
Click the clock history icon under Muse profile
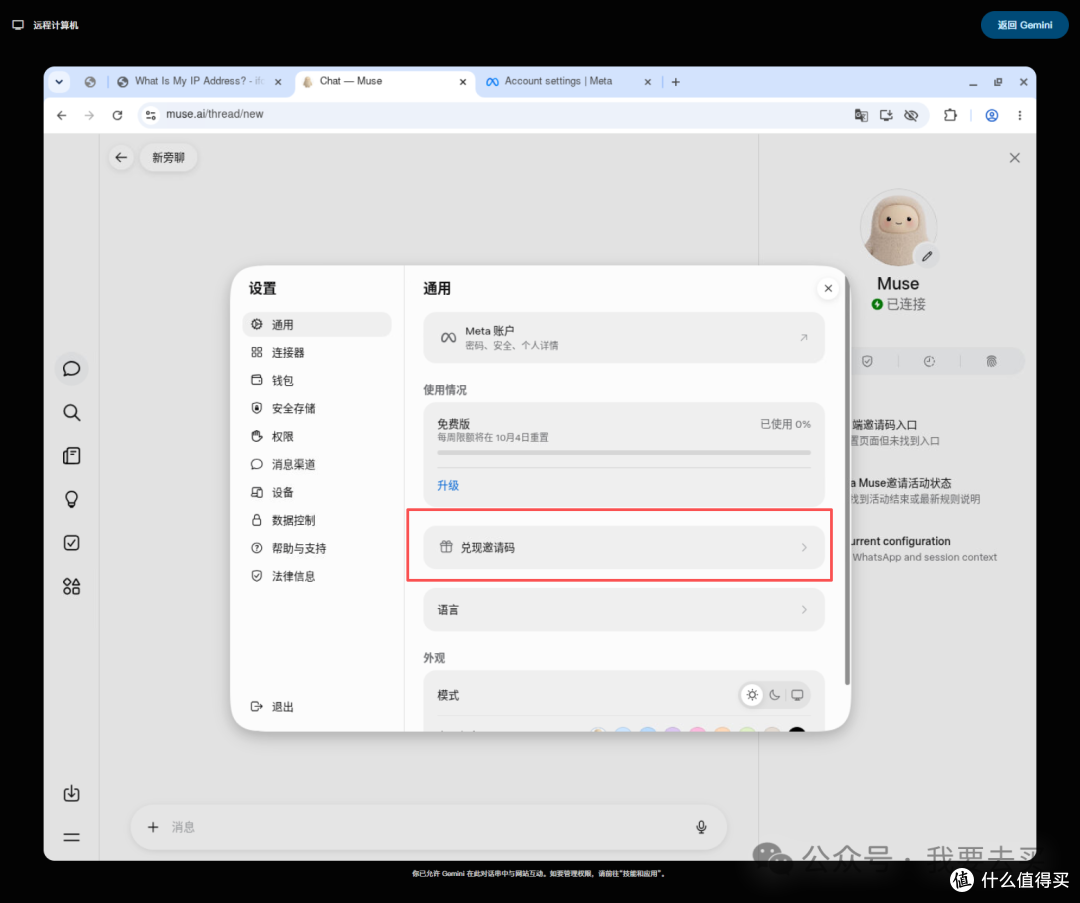(x=929, y=361)
